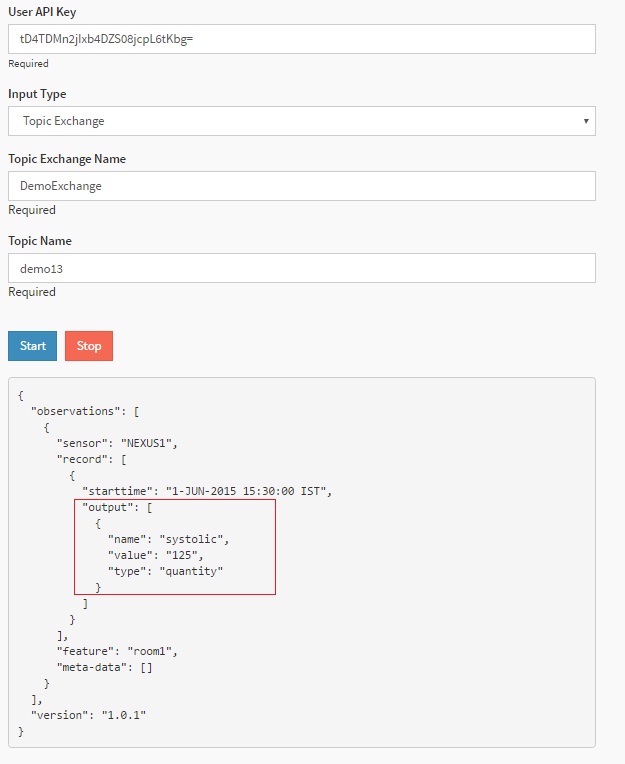Click the "name": "systolic" line

[x=168, y=539]
